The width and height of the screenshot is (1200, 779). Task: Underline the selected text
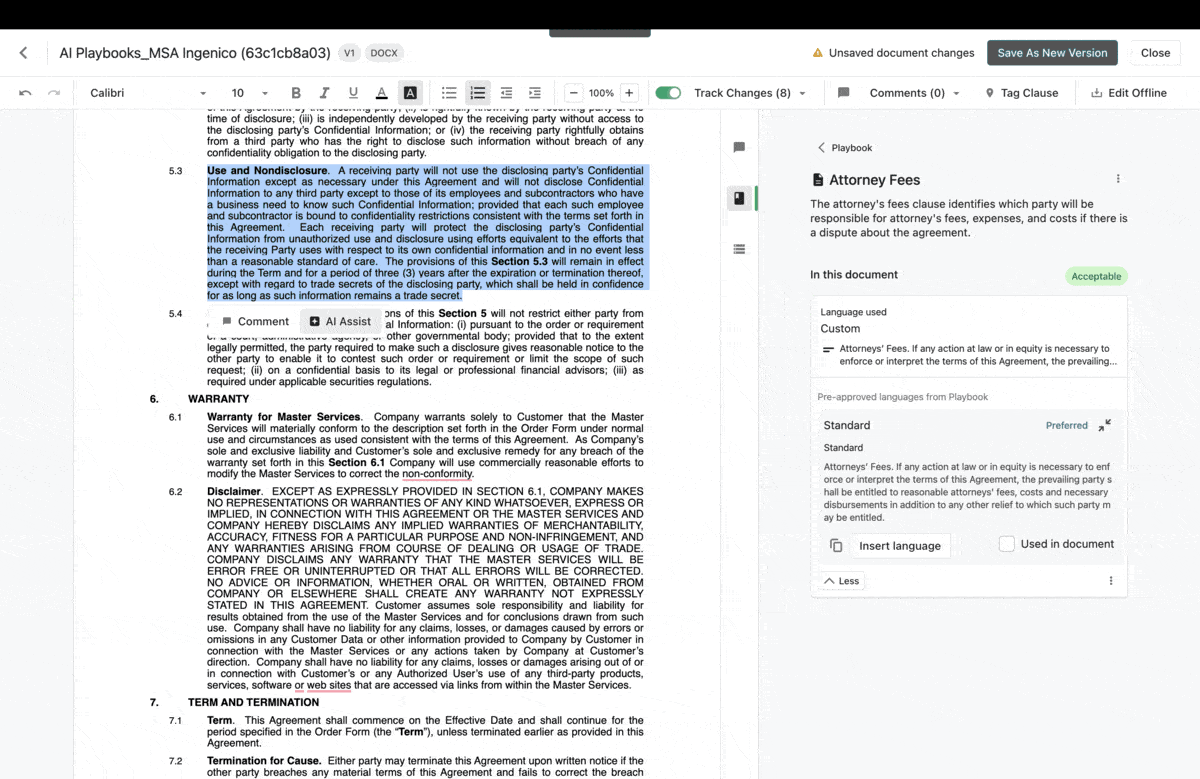pyautogui.click(x=353, y=93)
